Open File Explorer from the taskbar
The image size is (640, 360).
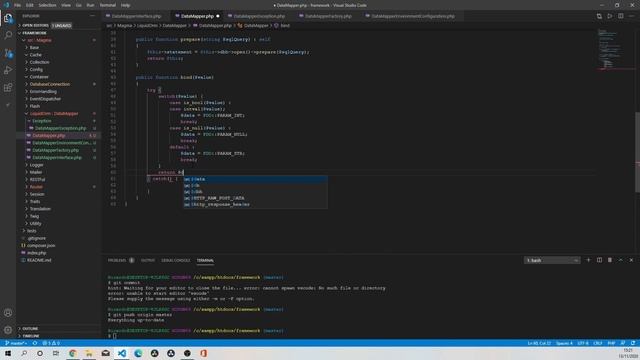click(89, 353)
